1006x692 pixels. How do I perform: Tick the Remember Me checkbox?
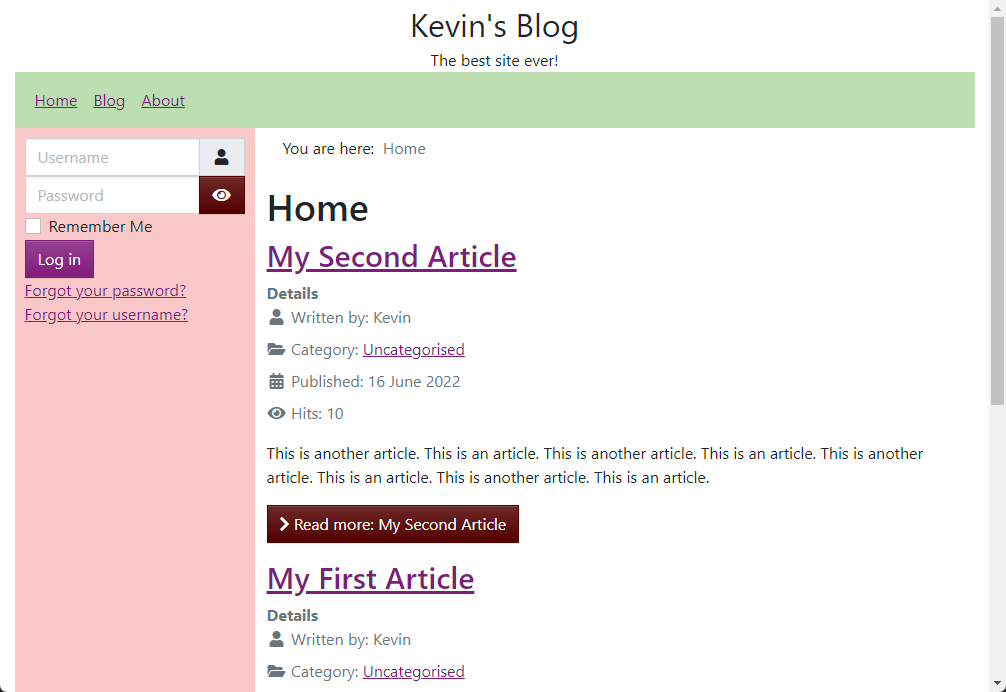click(33, 226)
